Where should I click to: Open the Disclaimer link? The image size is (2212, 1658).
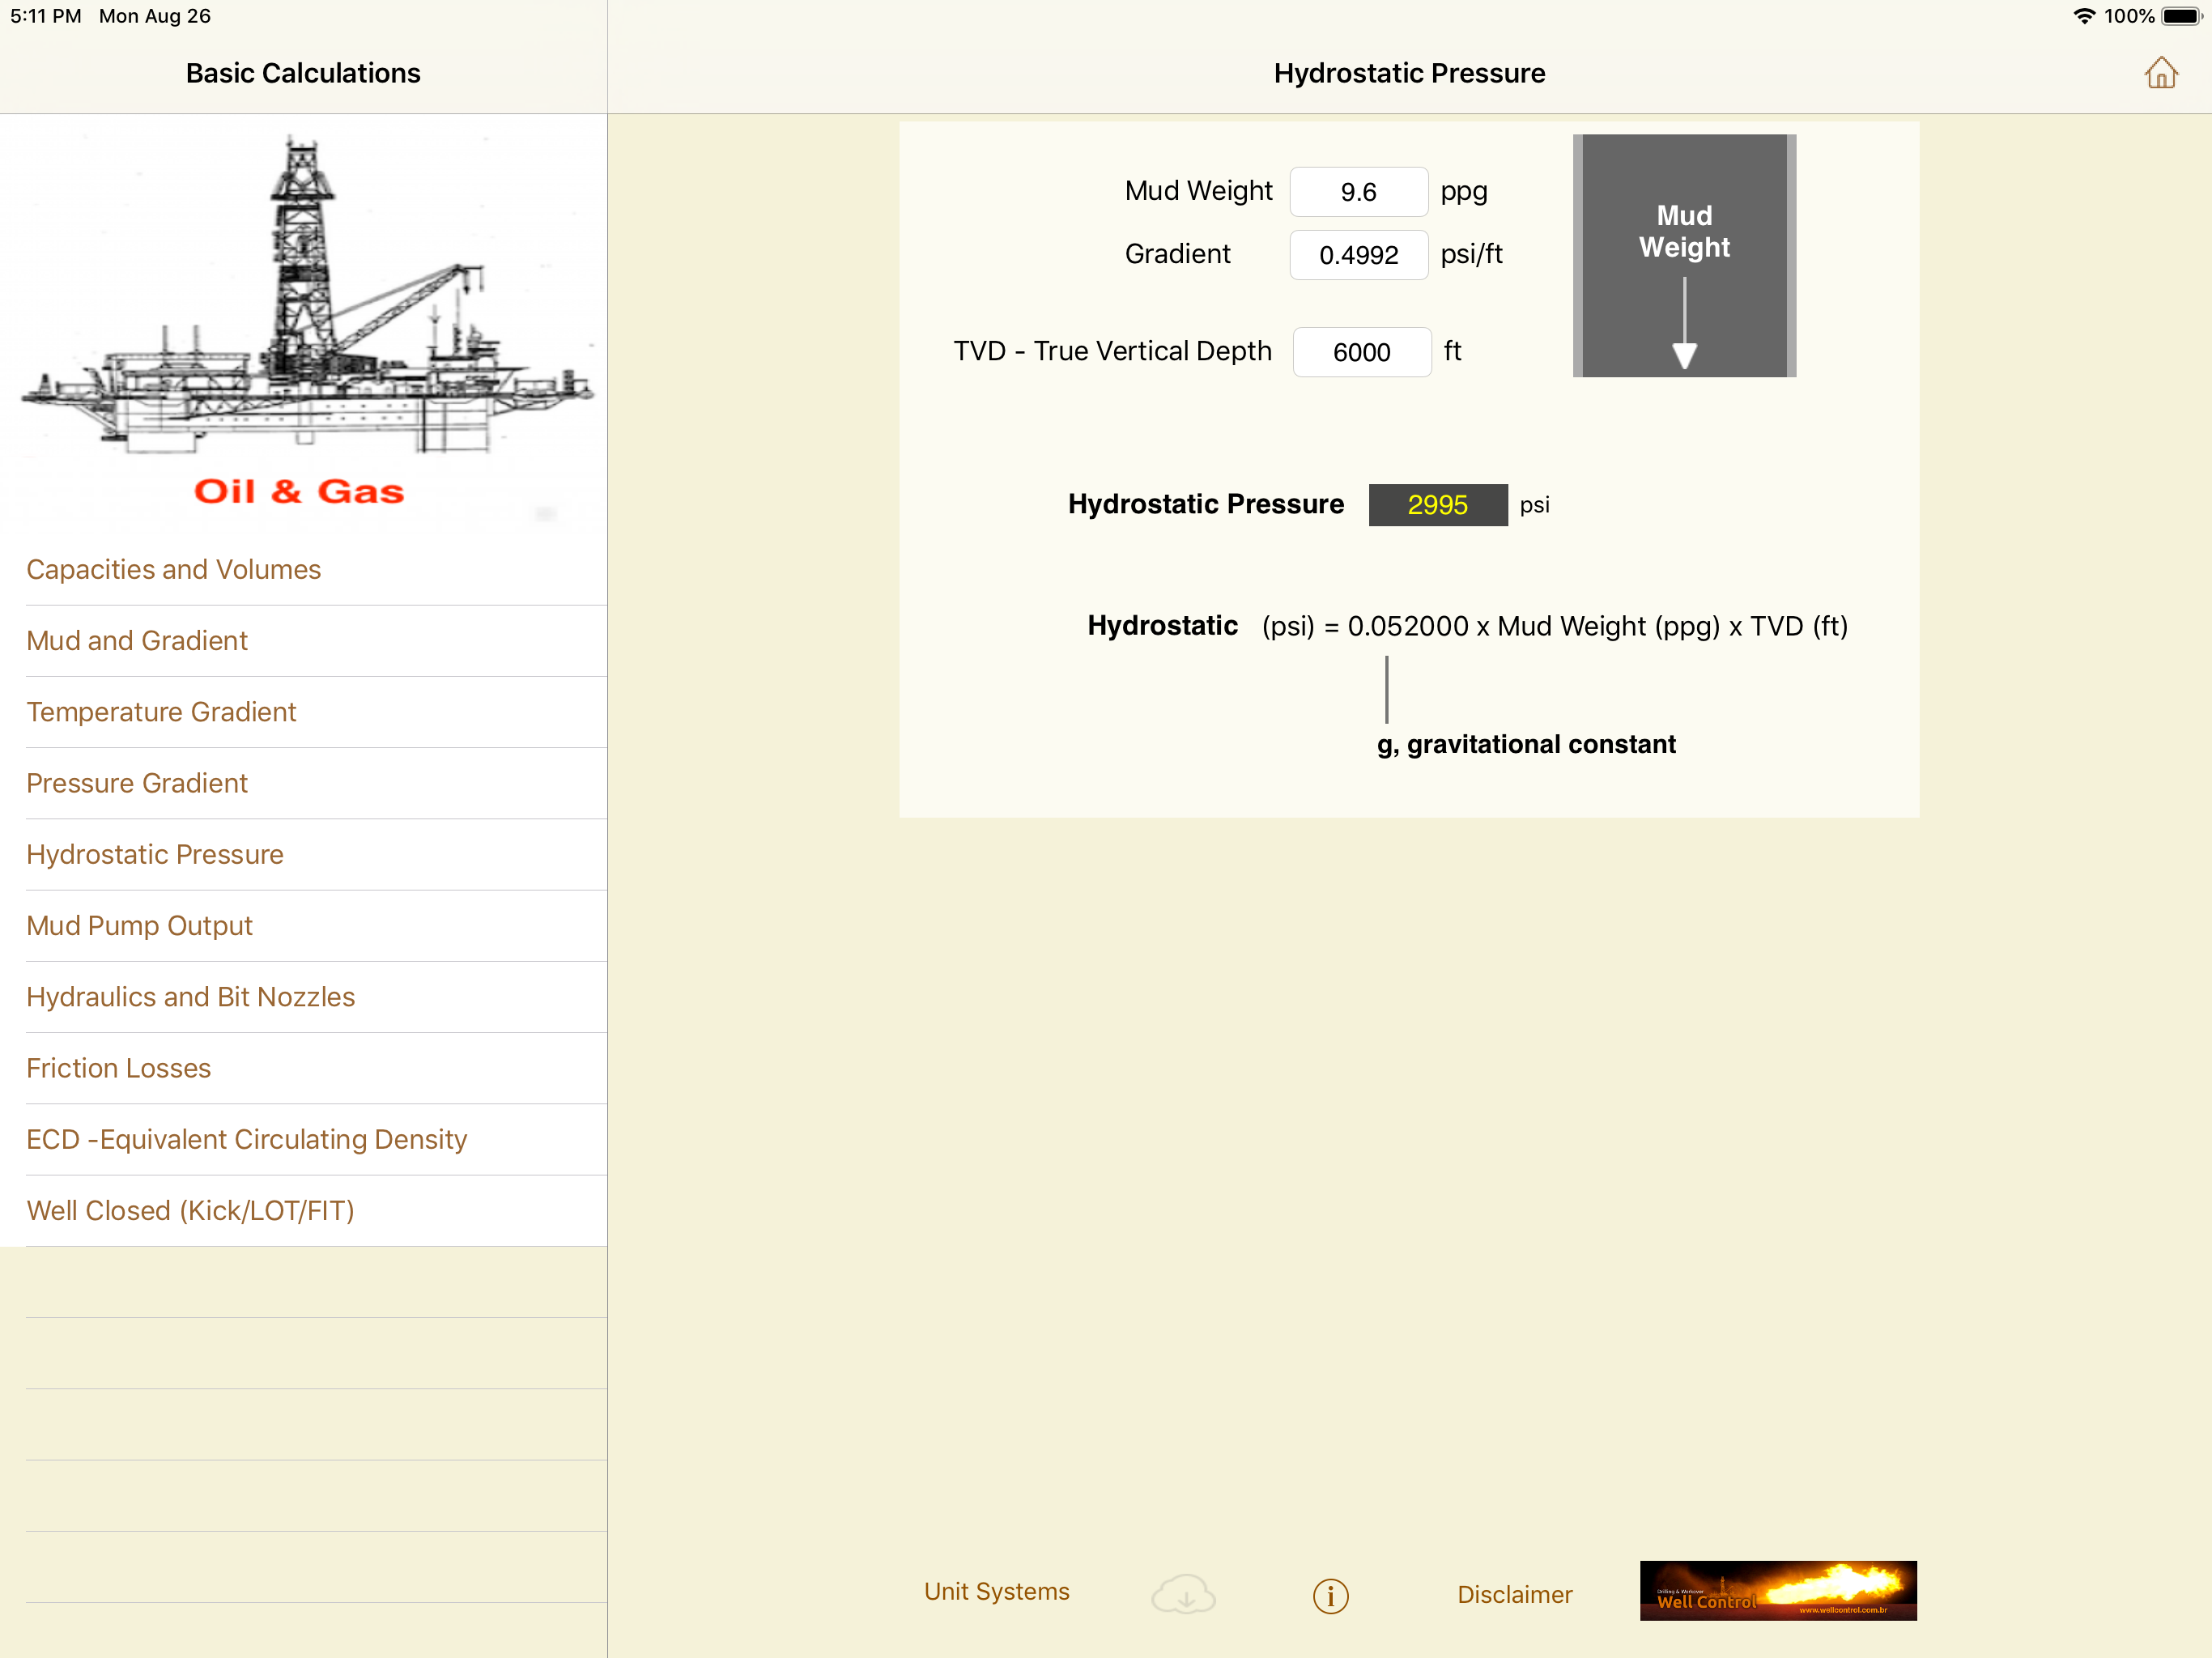pyautogui.click(x=1514, y=1594)
